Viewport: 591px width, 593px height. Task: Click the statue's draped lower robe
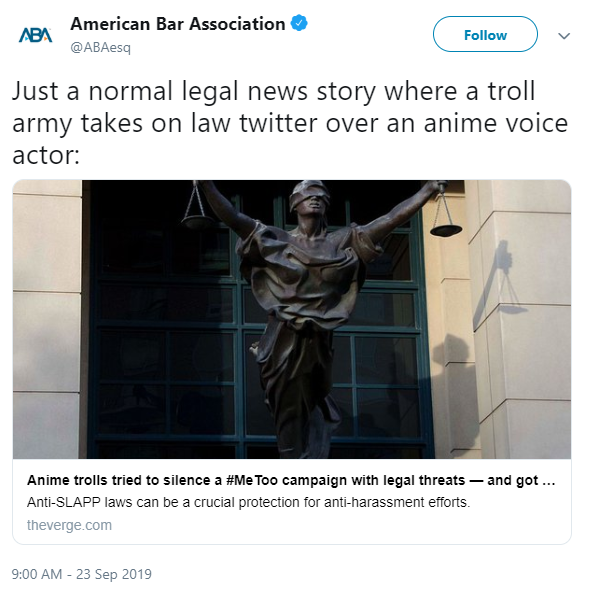[299, 386]
